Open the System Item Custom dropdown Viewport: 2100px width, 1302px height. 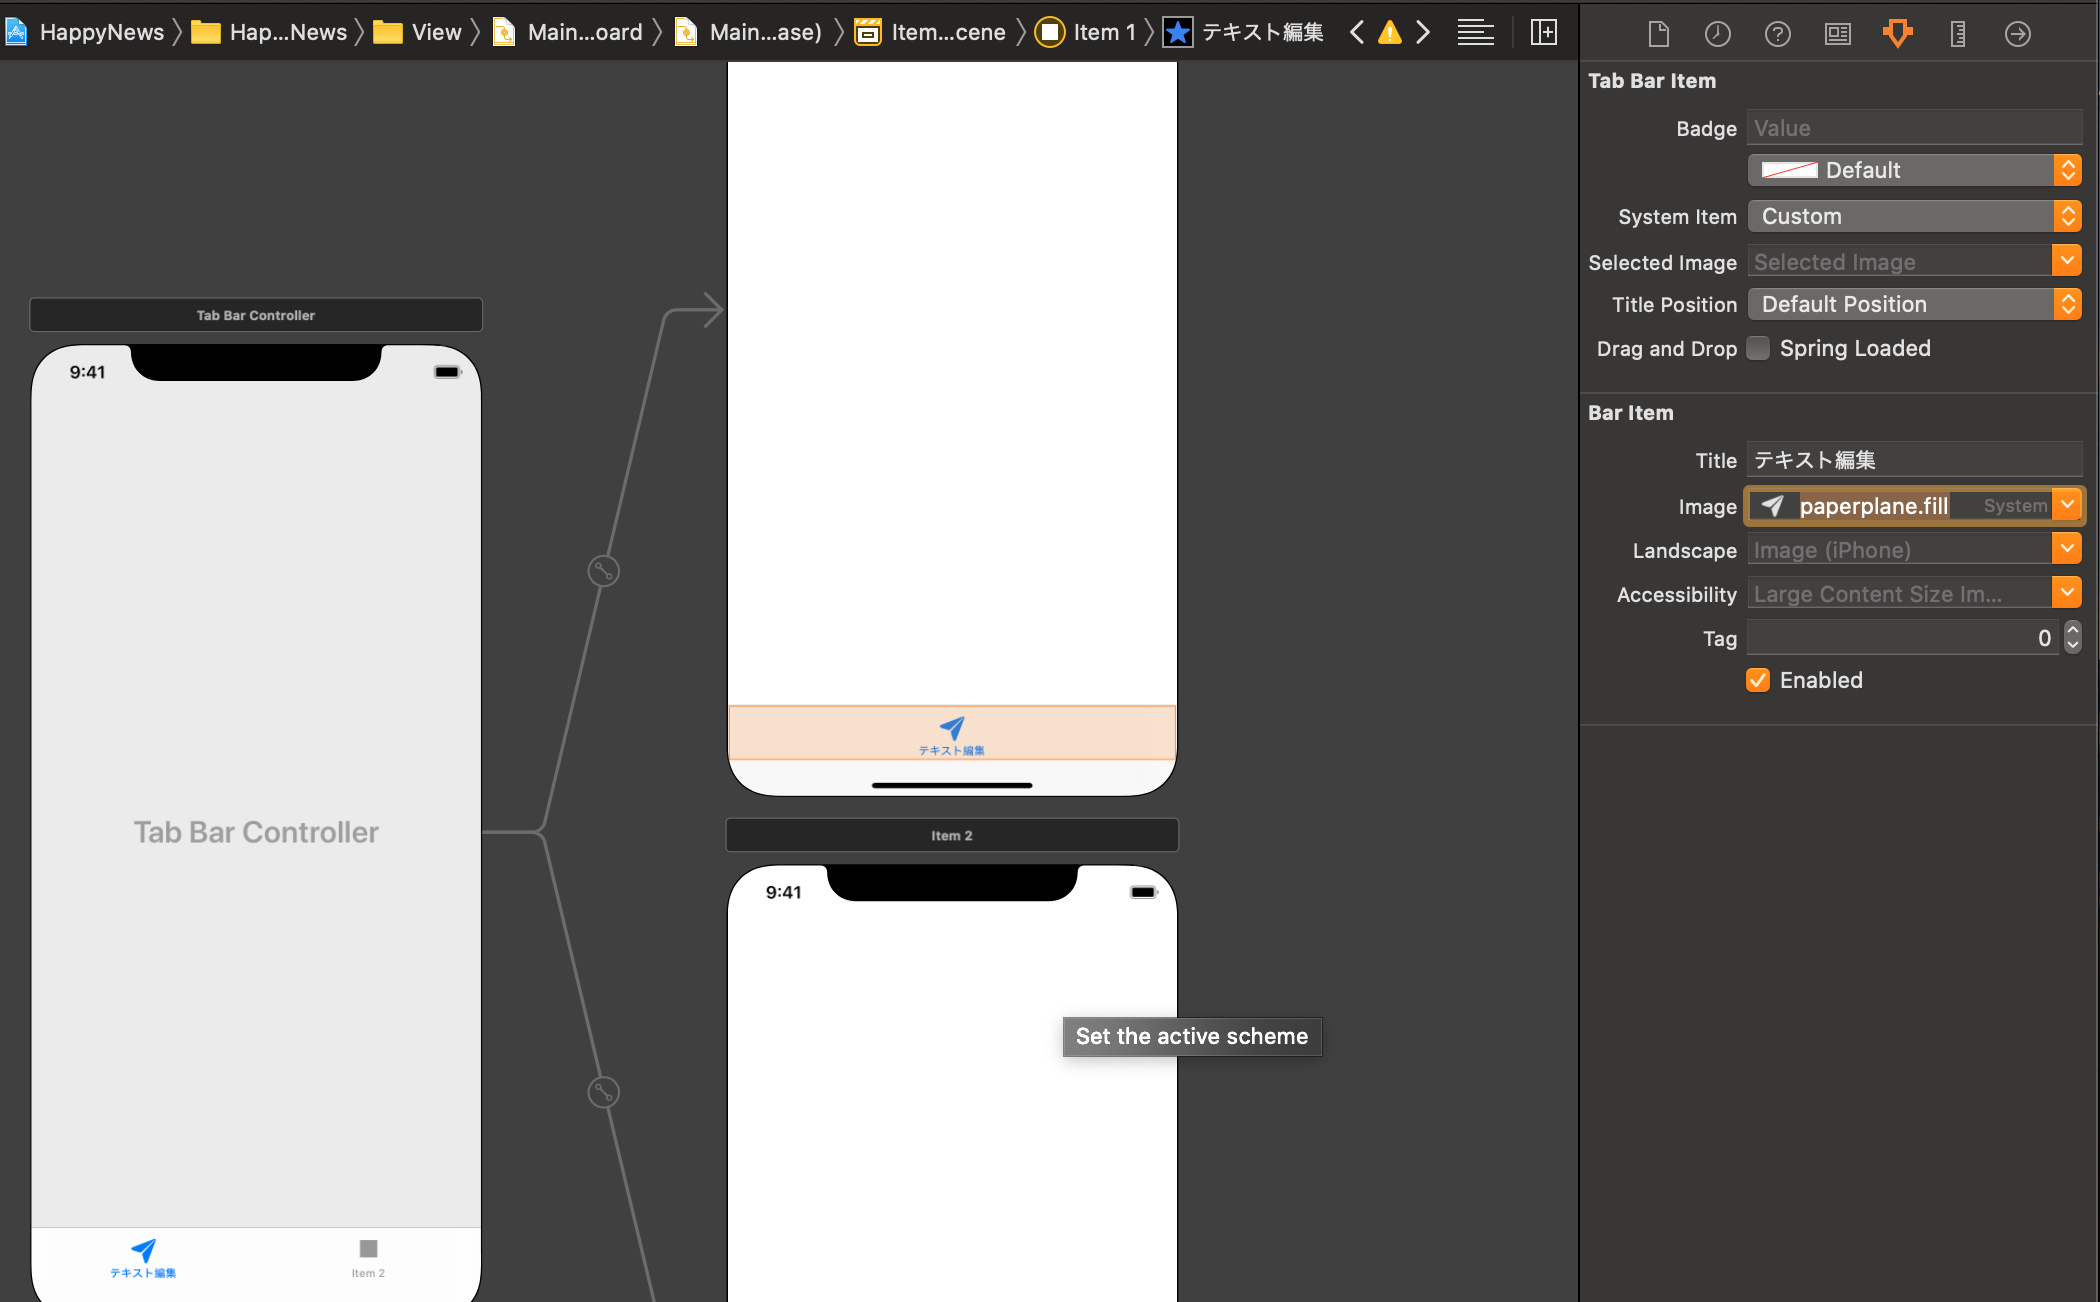point(1913,216)
